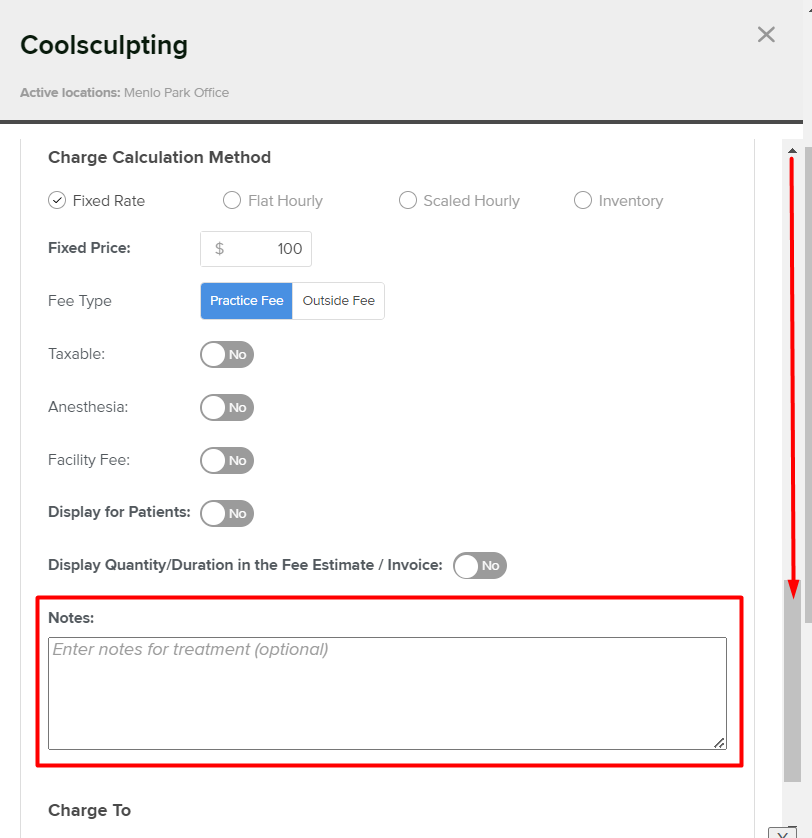Close the Coolsculpting dialog with the X
The width and height of the screenshot is (812, 838).
(x=766, y=35)
